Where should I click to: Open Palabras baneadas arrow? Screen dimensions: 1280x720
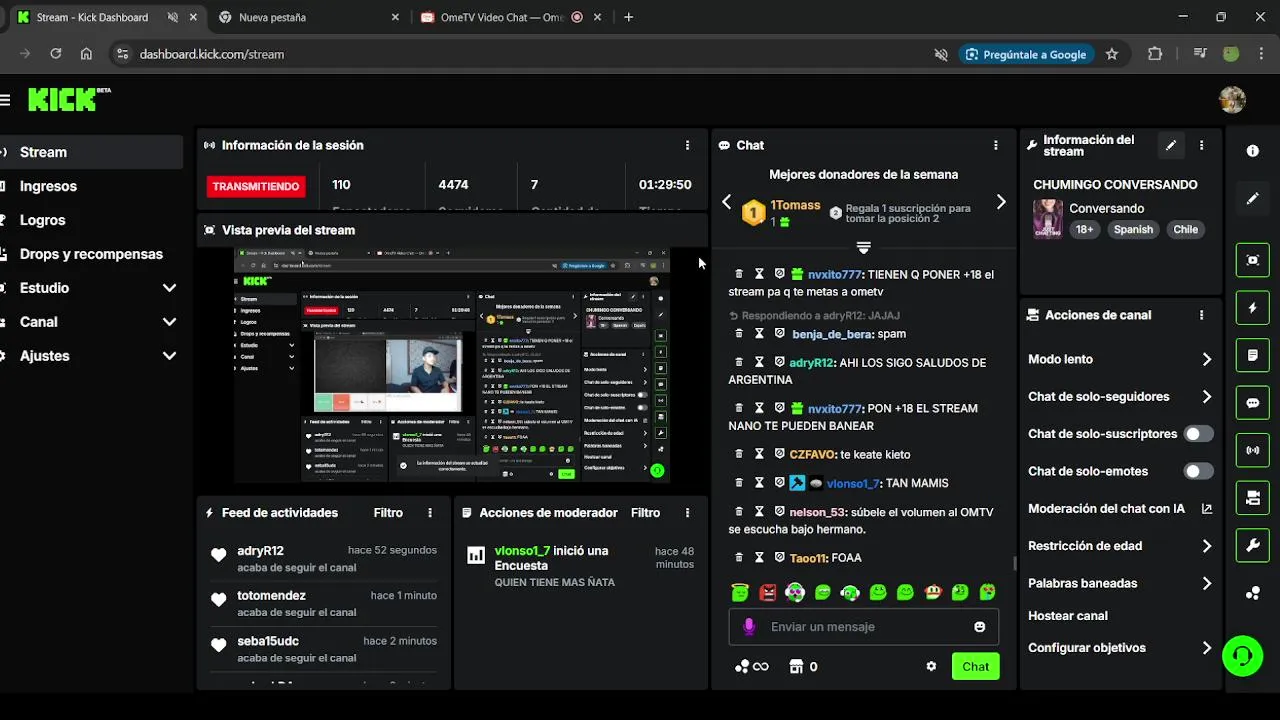(x=1206, y=583)
